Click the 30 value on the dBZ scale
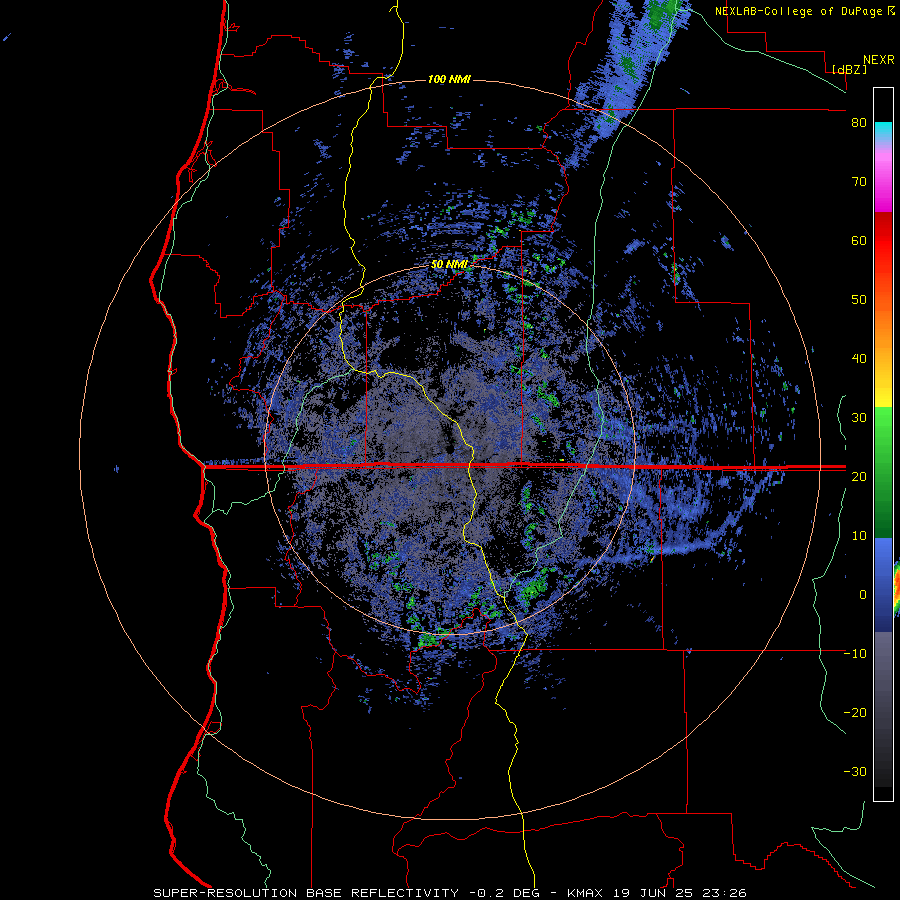 click(859, 417)
